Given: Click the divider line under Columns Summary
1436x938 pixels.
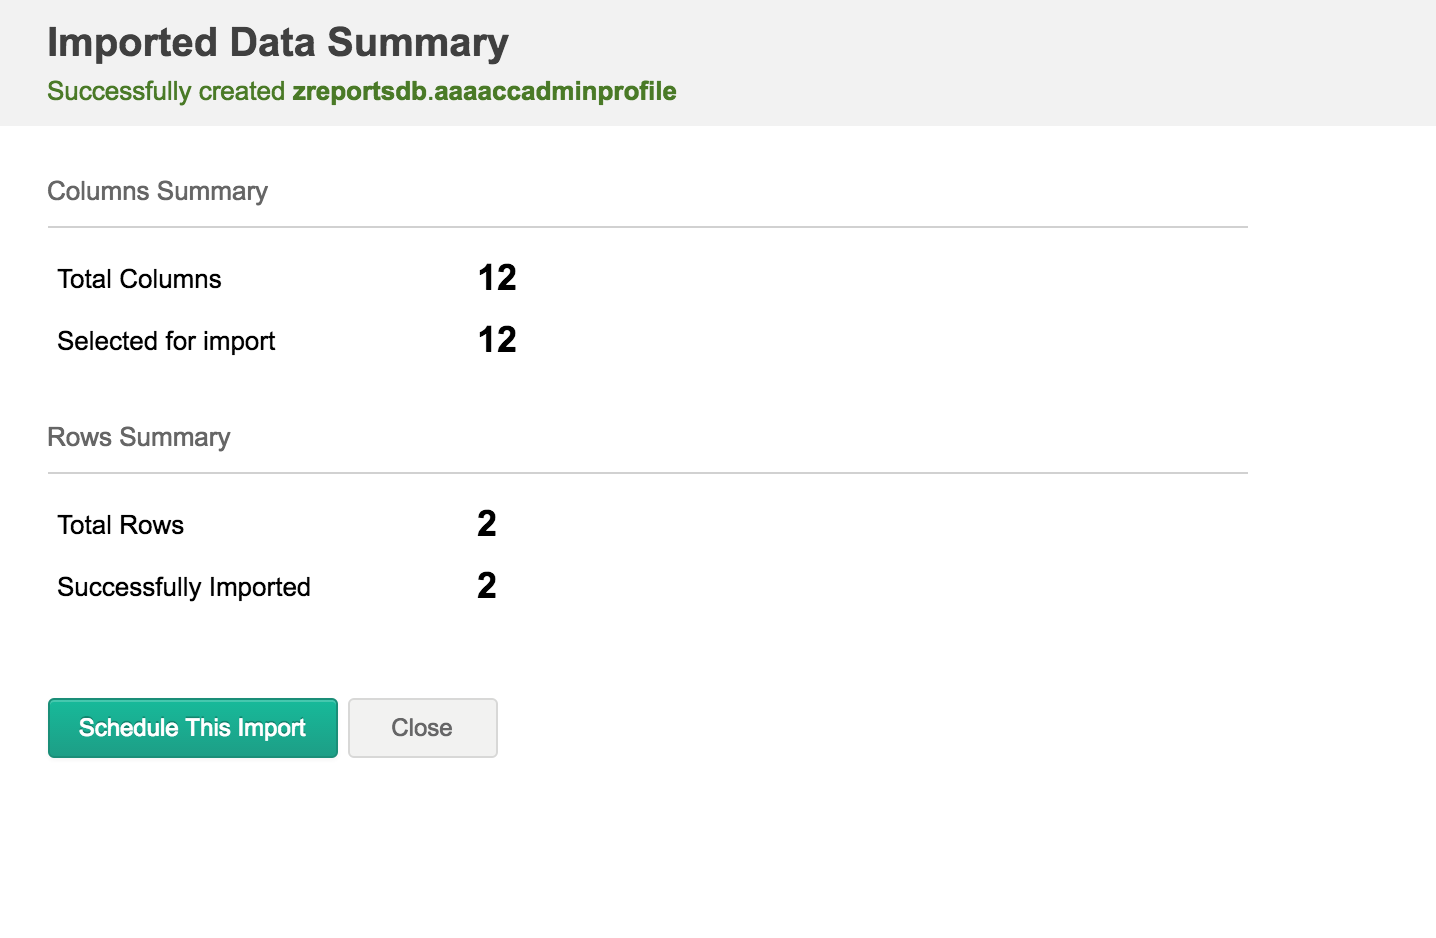Looking at the screenshot, I should [647, 227].
